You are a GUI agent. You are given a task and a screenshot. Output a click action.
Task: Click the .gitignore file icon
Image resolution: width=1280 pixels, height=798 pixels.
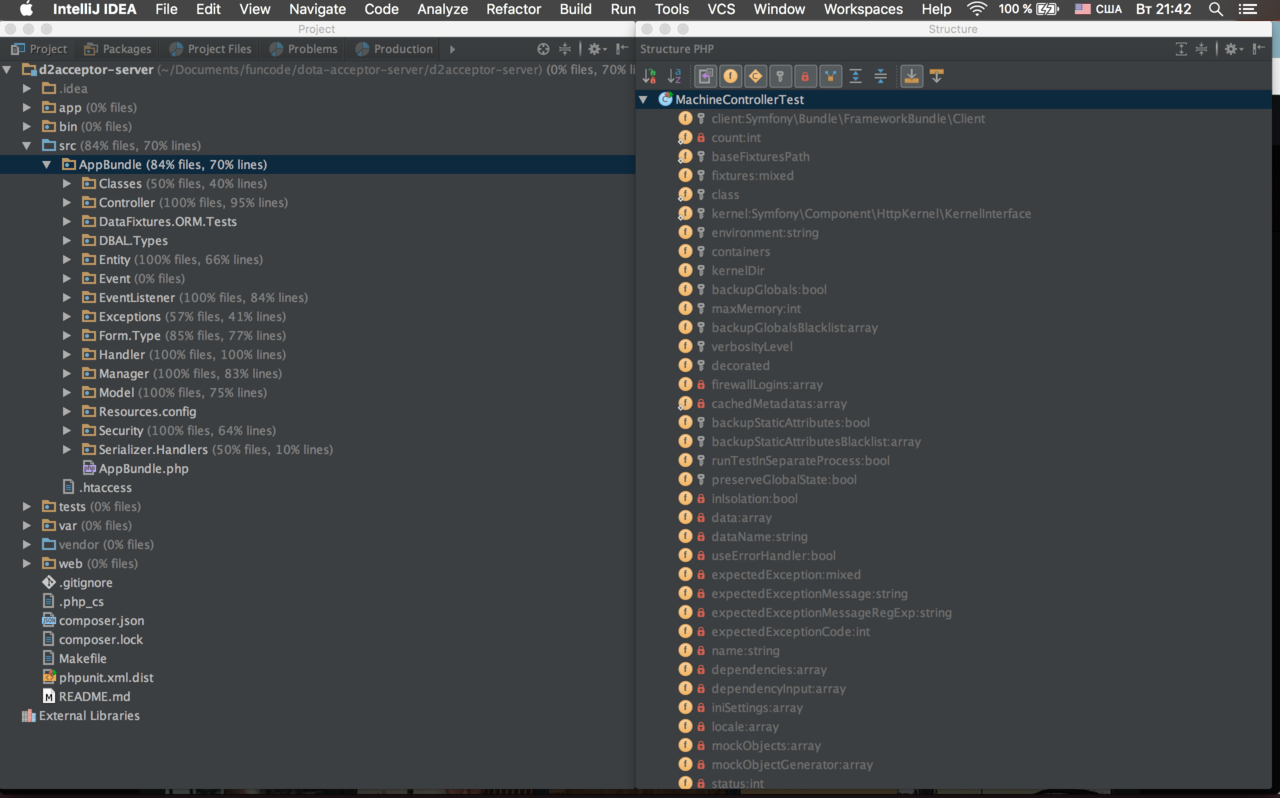coord(49,583)
